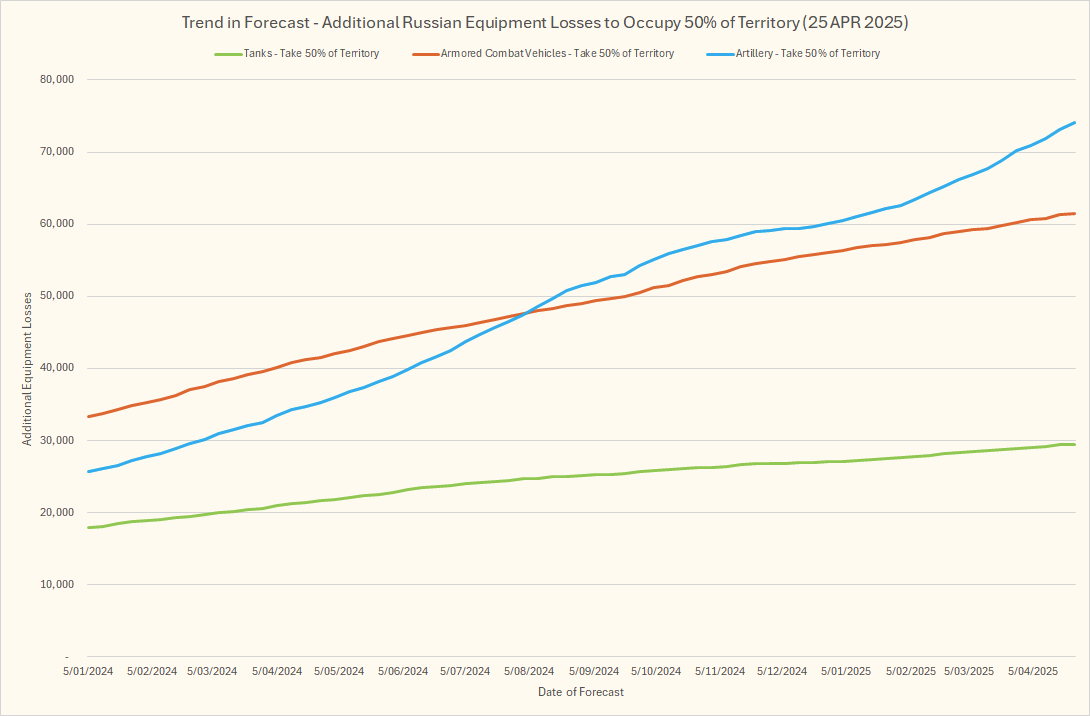Click the 5/08/2024 x-axis date label
1090x716 pixels.
[x=529, y=671]
